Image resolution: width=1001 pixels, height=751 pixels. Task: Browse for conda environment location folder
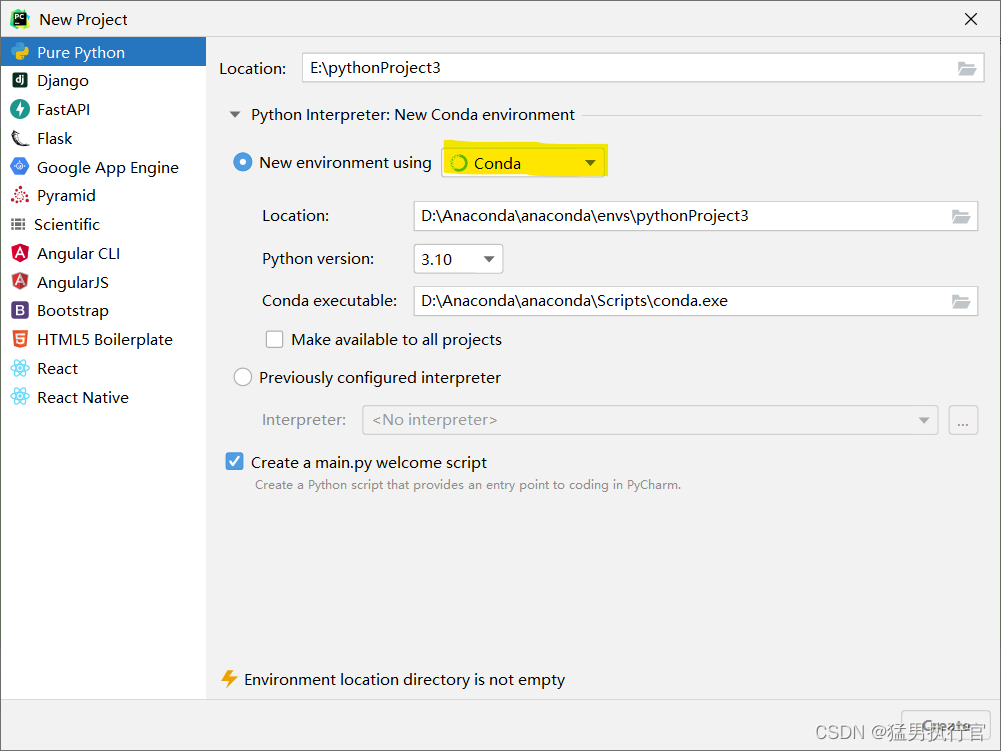coord(961,216)
